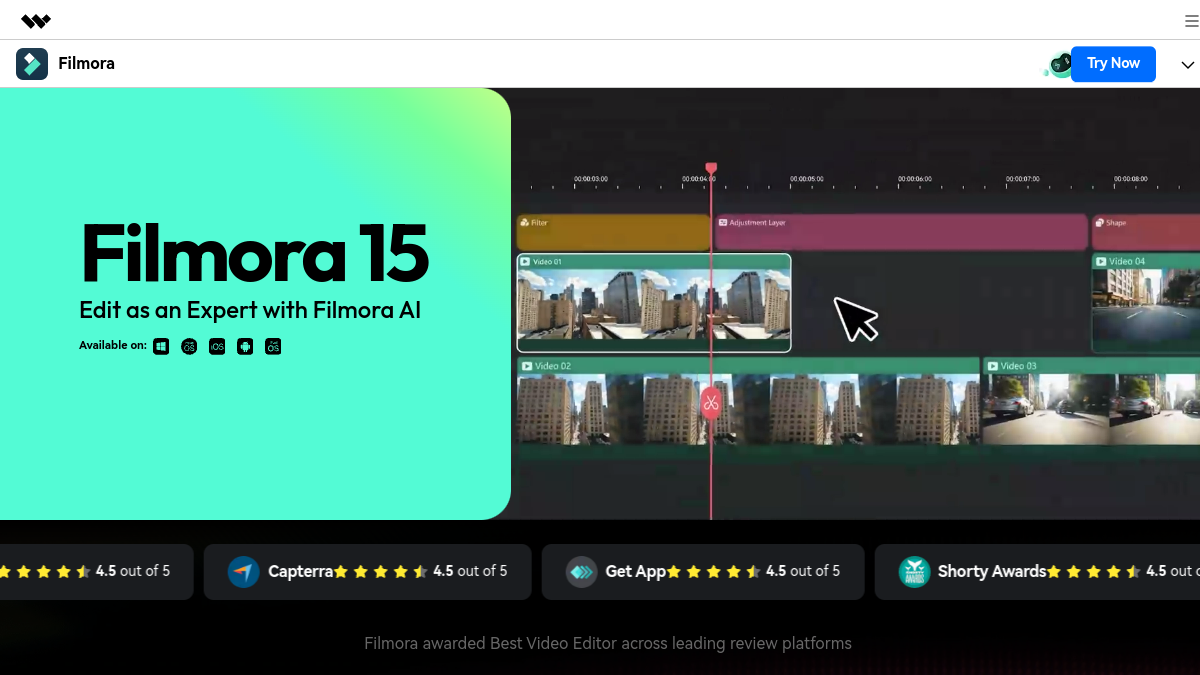Click the blue Try Now button
This screenshot has height=675, width=1200.
(1113, 64)
